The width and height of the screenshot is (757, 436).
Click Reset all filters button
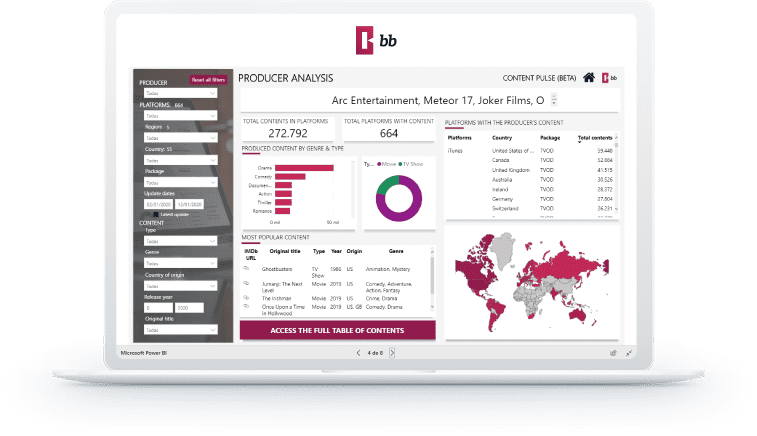208,80
